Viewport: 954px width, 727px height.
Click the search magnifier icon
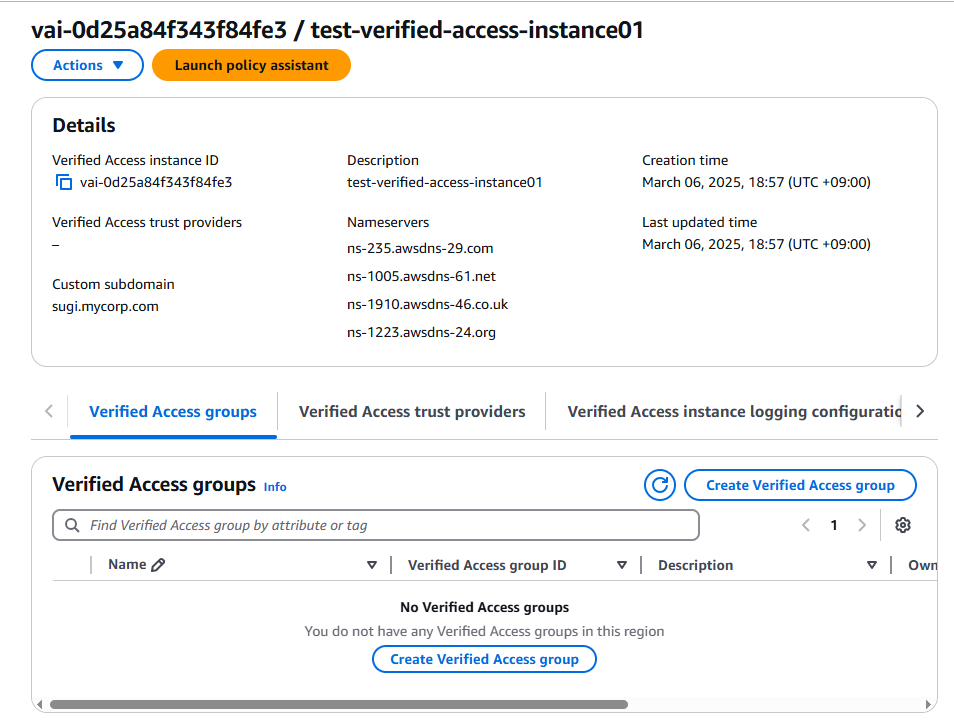pos(72,525)
